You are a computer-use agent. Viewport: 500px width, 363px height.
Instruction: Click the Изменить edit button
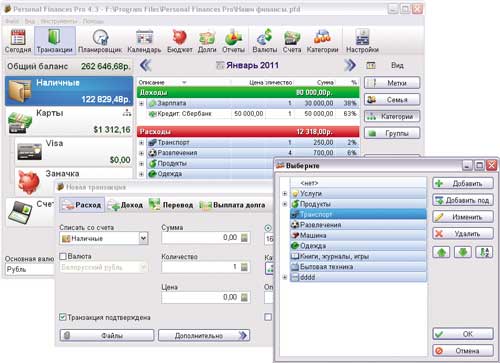(x=463, y=217)
